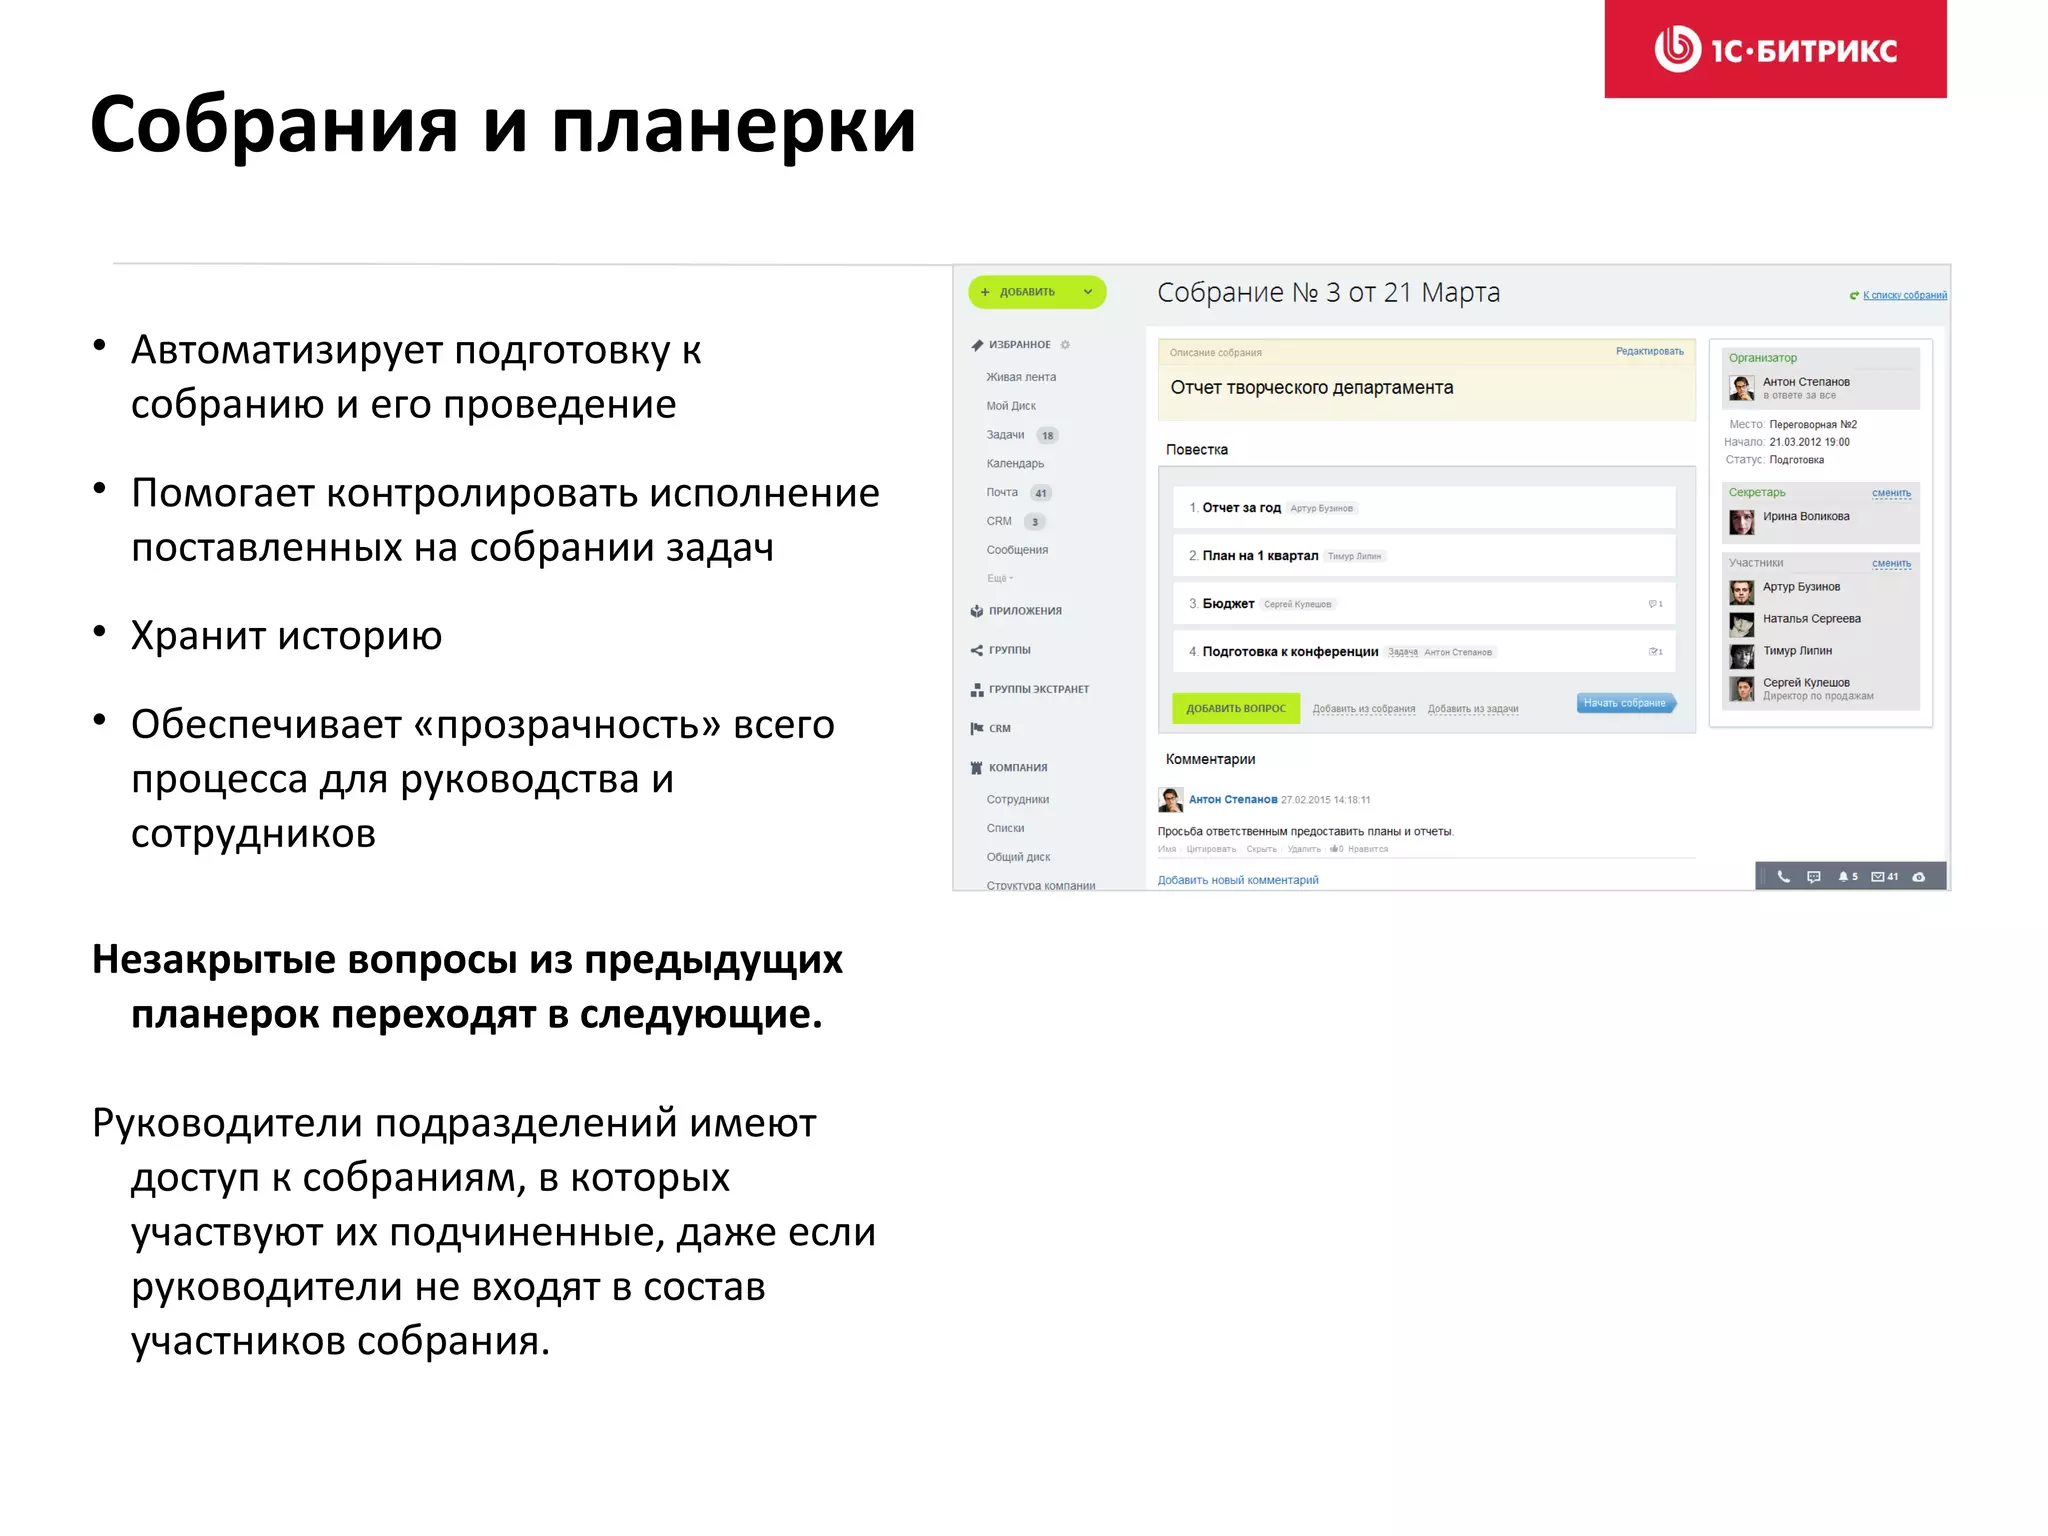This screenshot has width=2048, height=1536.
Task: Click the Почта counter badge 41
Action: (x=1041, y=493)
